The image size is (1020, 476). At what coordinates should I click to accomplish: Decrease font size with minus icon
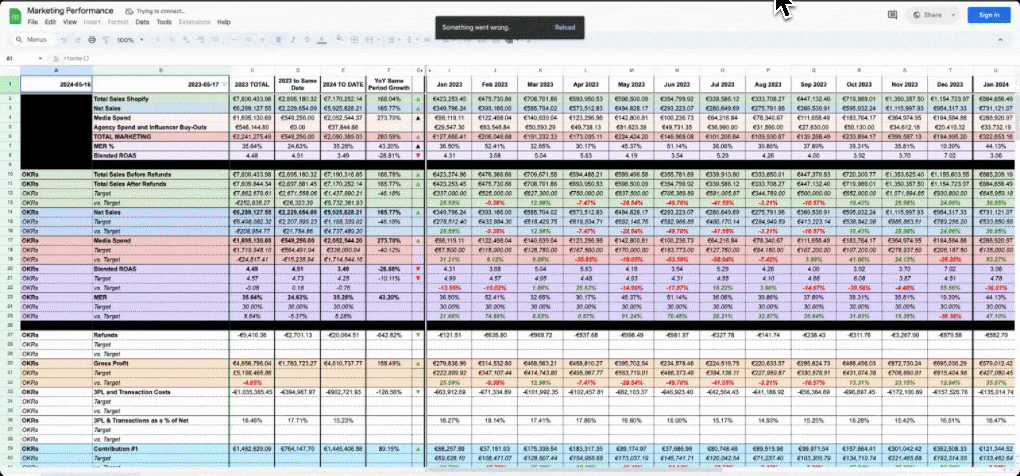point(234,40)
